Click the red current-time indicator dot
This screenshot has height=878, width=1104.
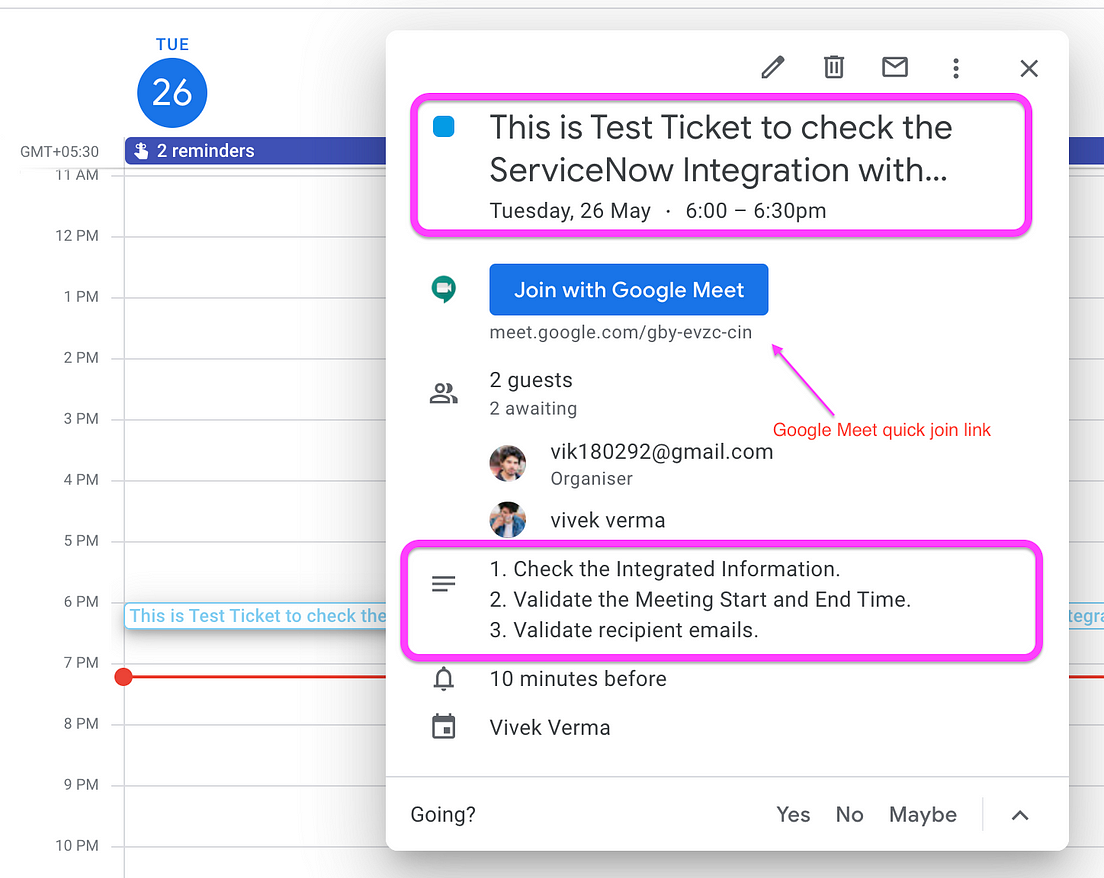click(123, 677)
